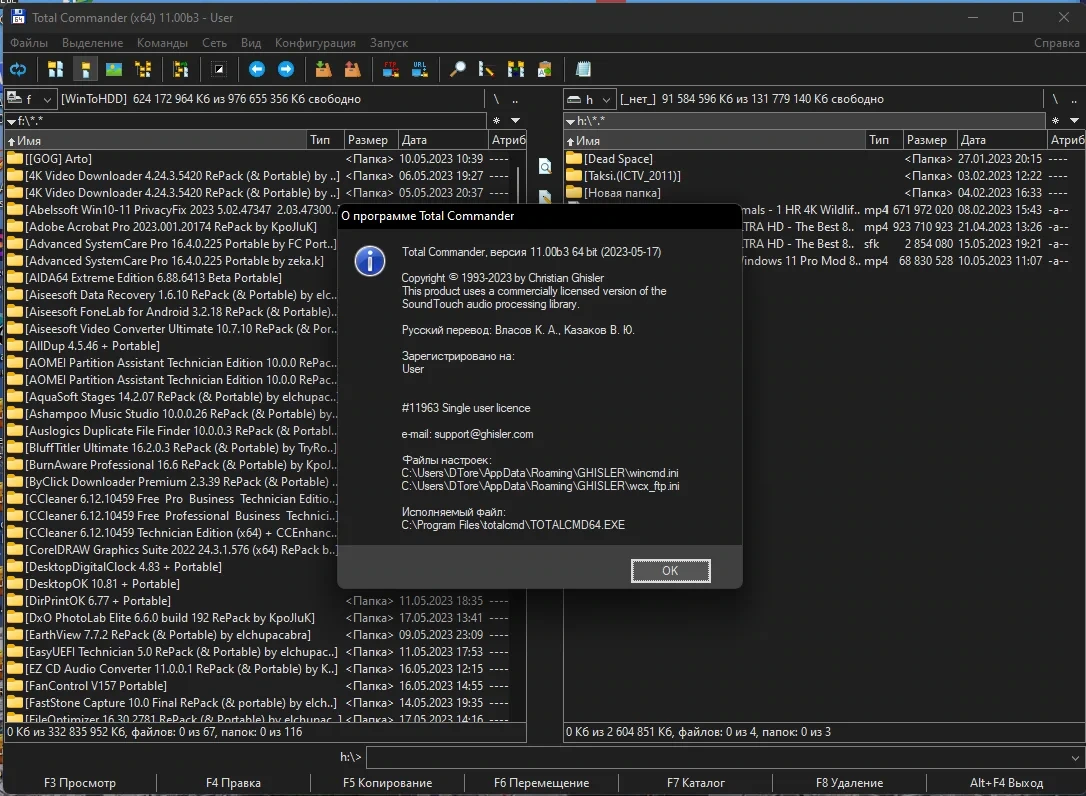Go forward with blue right arrow
The height and width of the screenshot is (796, 1086).
[x=285, y=69]
